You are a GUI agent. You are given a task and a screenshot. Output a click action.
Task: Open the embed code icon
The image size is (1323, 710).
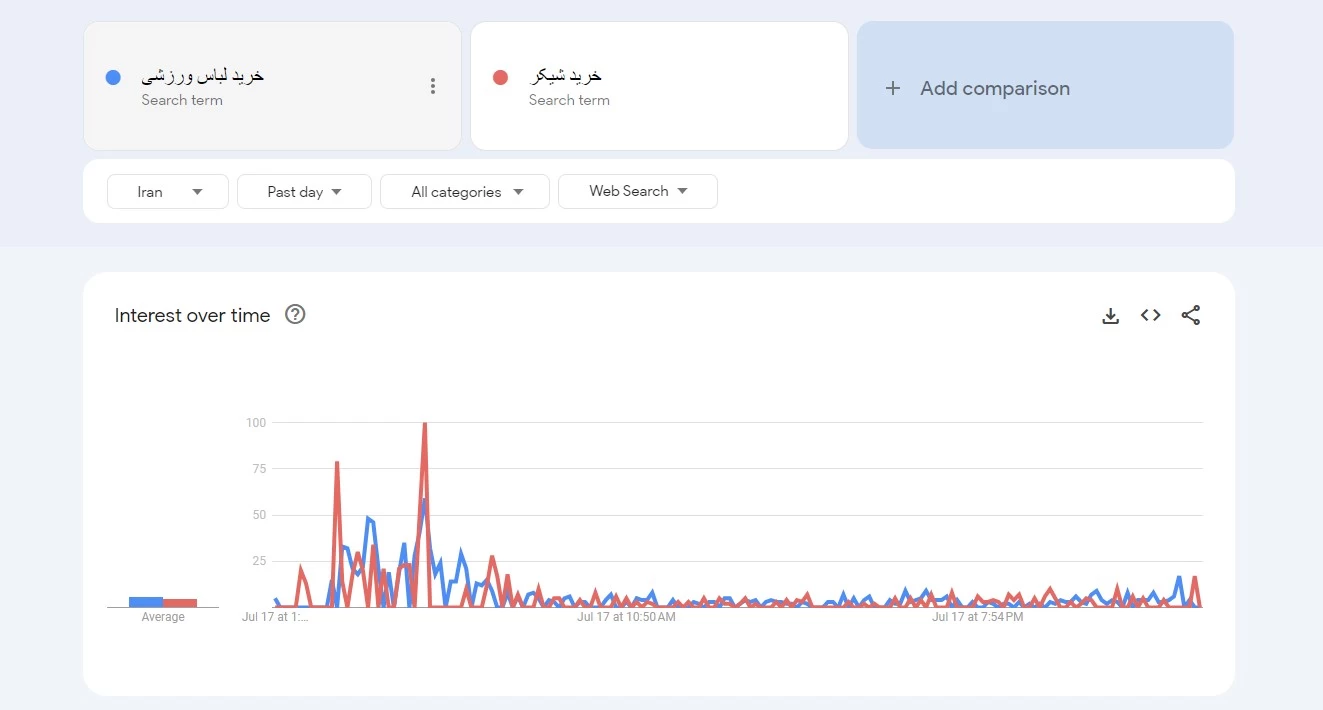pyautogui.click(x=1150, y=316)
